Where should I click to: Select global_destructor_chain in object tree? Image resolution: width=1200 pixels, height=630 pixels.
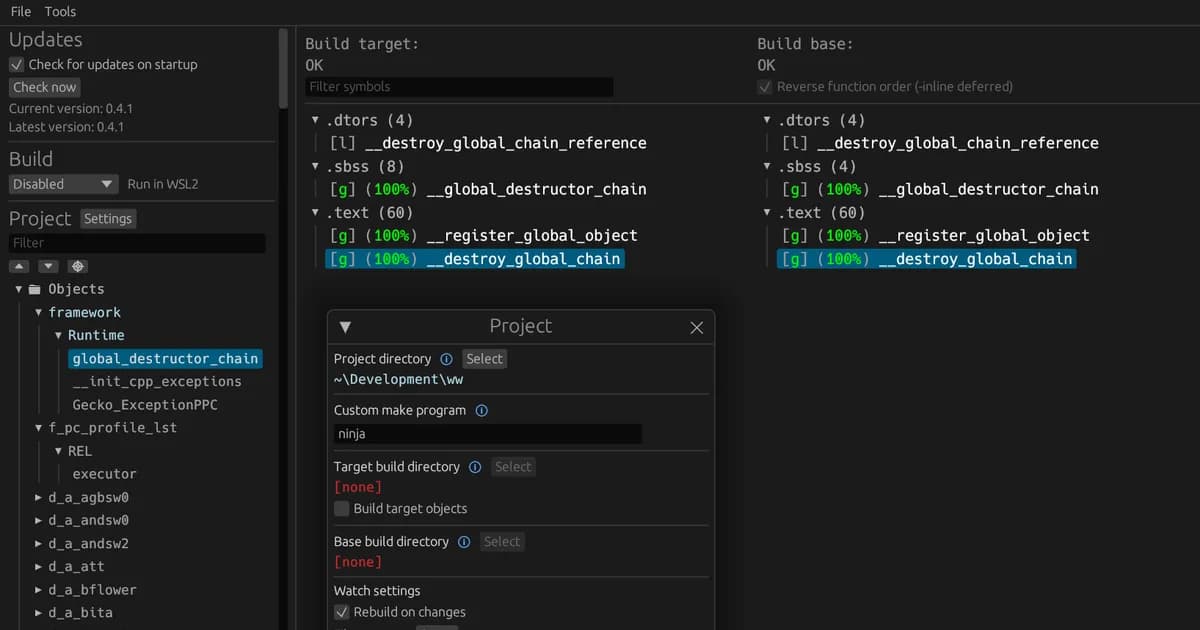pos(165,358)
